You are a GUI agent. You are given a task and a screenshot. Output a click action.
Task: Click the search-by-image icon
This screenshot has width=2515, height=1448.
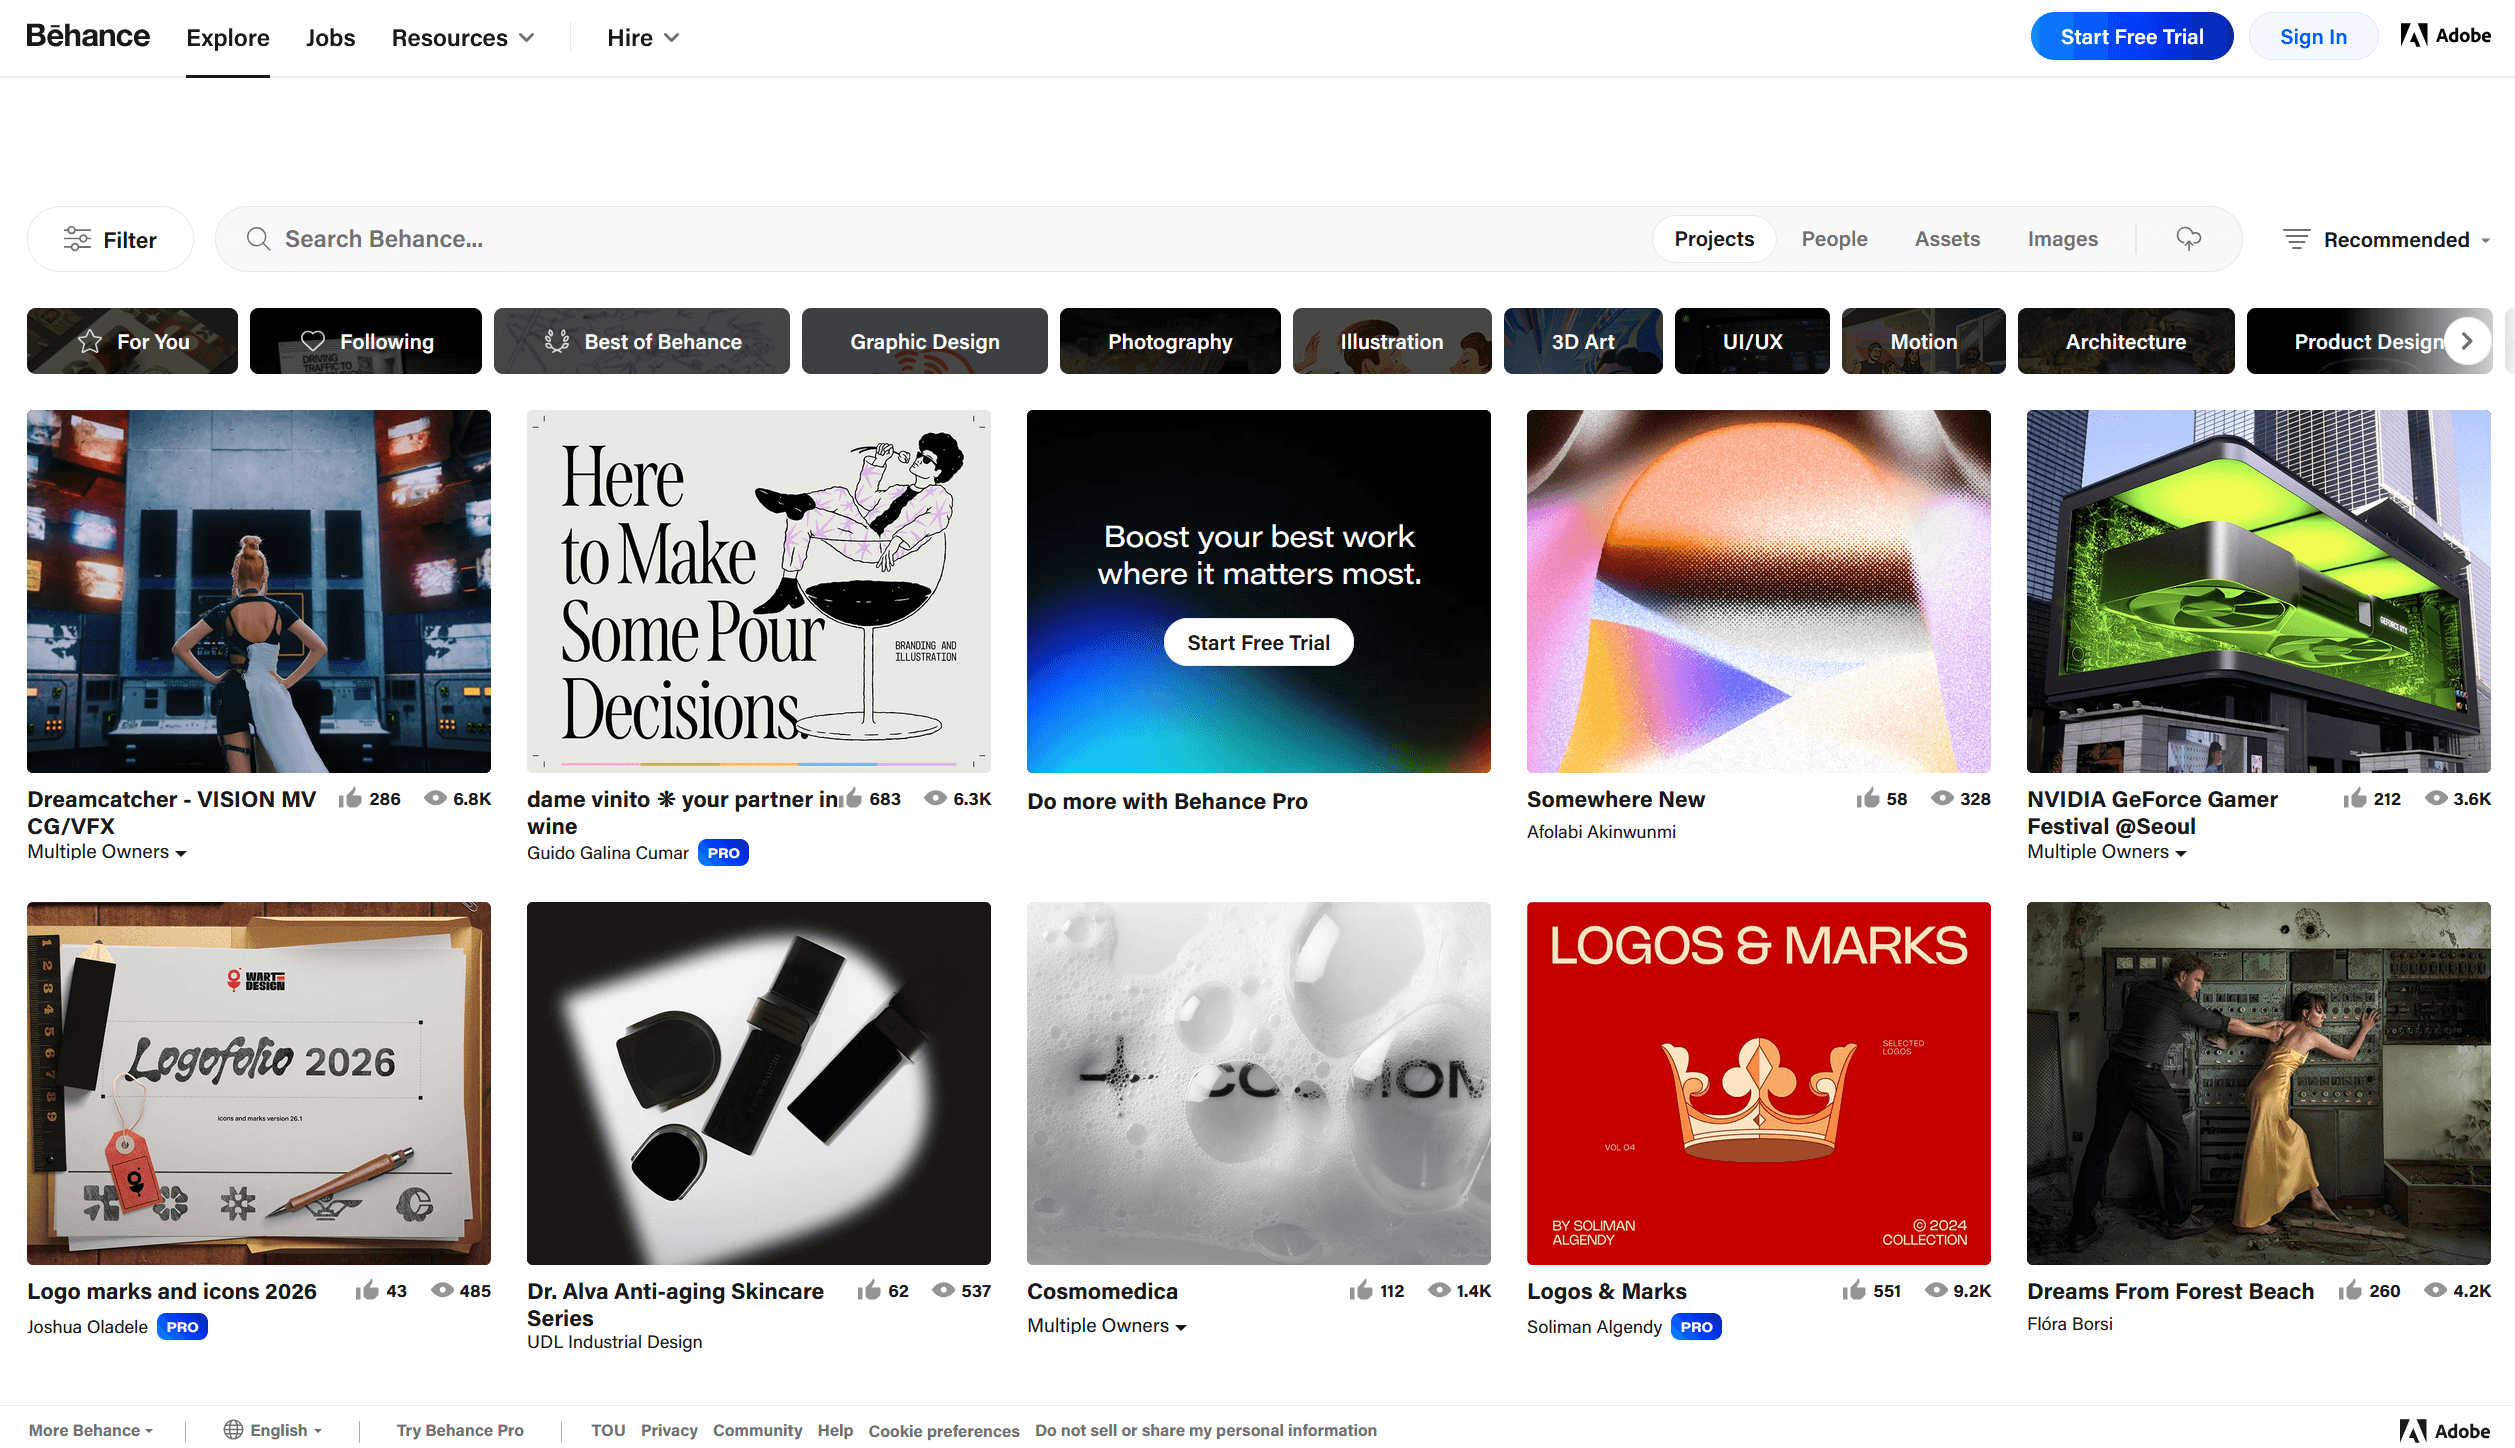click(2188, 239)
